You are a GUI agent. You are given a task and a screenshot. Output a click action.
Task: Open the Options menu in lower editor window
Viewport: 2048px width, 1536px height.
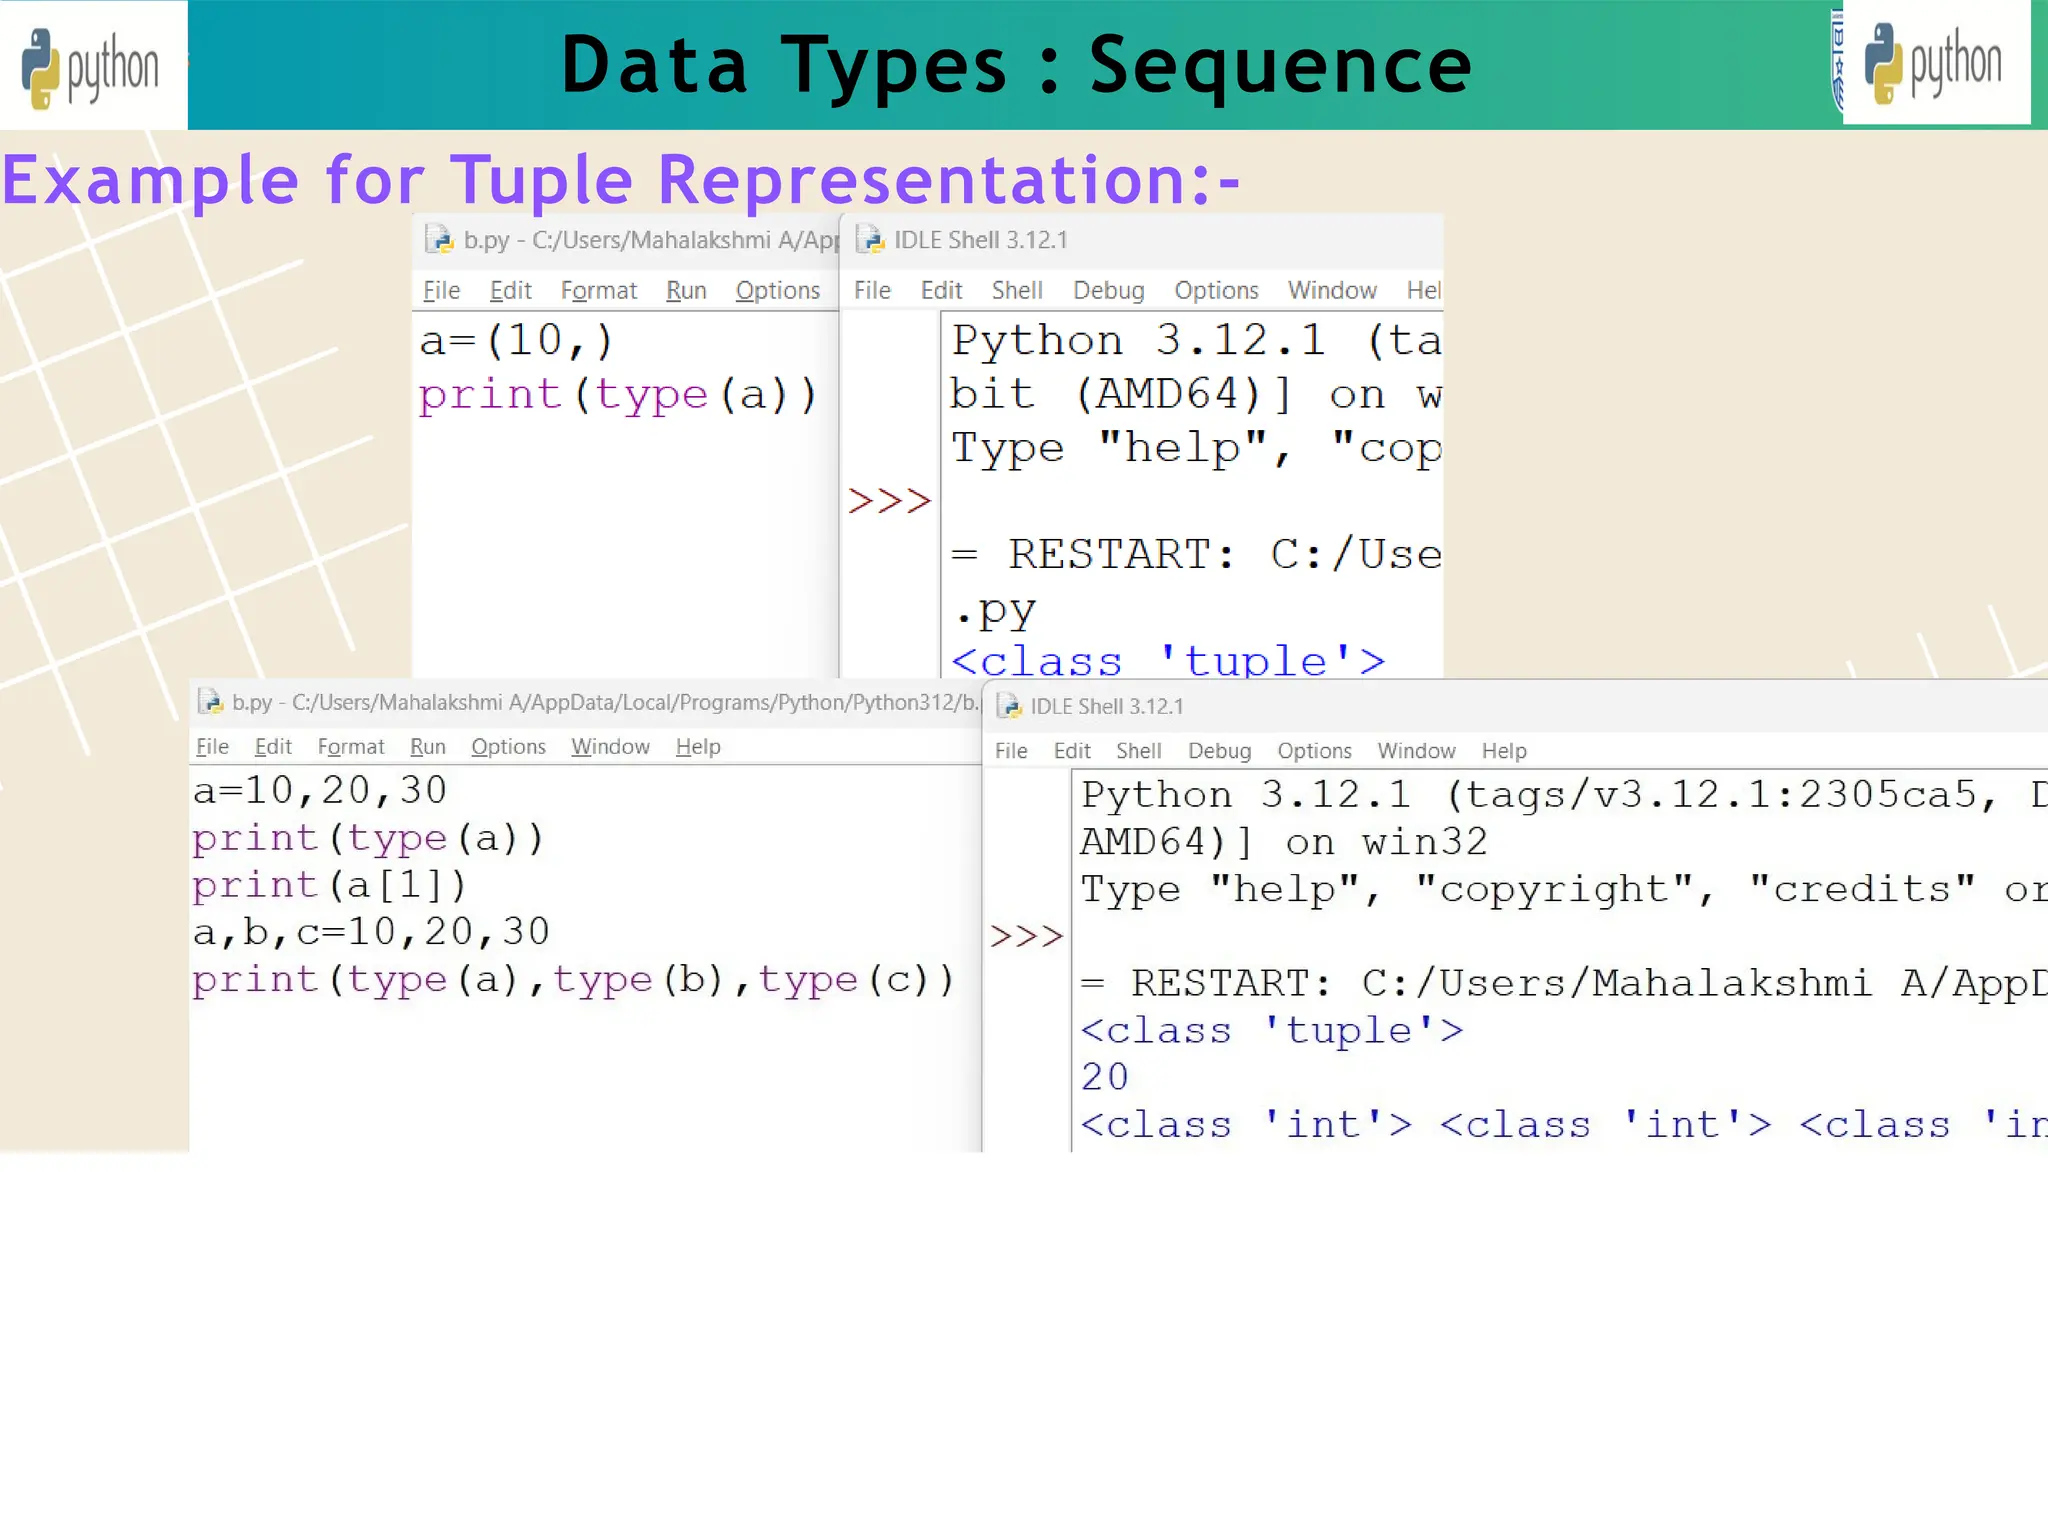click(x=508, y=747)
